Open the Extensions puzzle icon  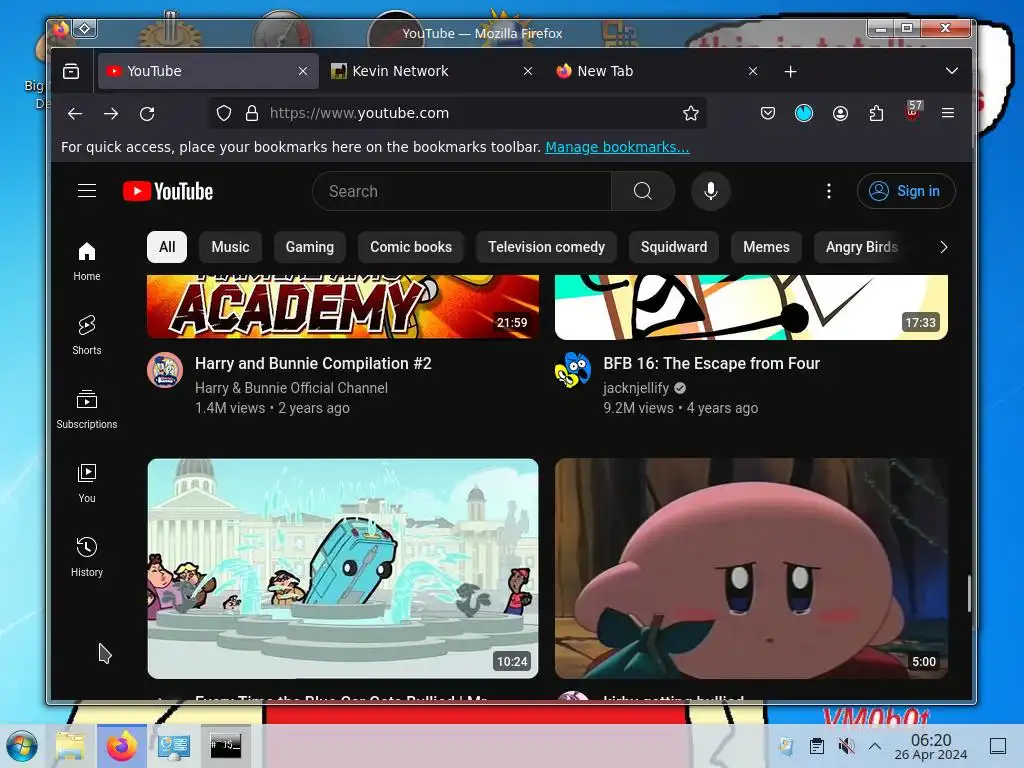click(x=876, y=114)
